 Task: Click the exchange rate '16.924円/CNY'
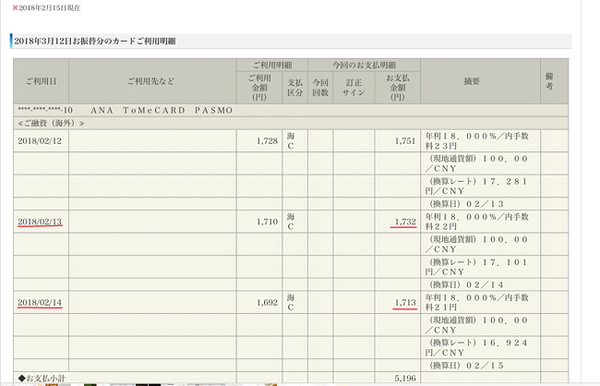[x=476, y=347]
